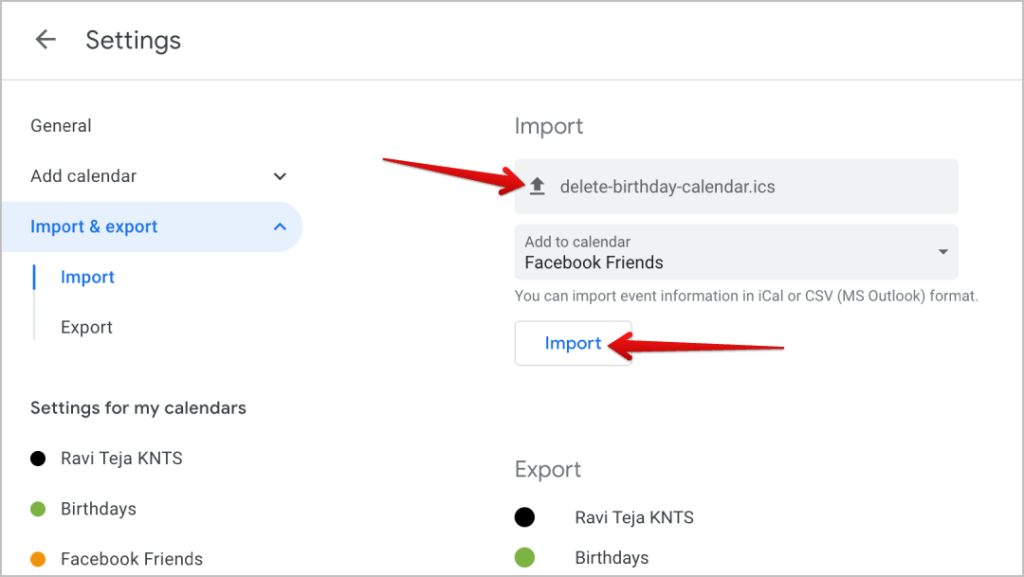The image size is (1024, 577).
Task: Click the Settings page title
Action: [133, 40]
